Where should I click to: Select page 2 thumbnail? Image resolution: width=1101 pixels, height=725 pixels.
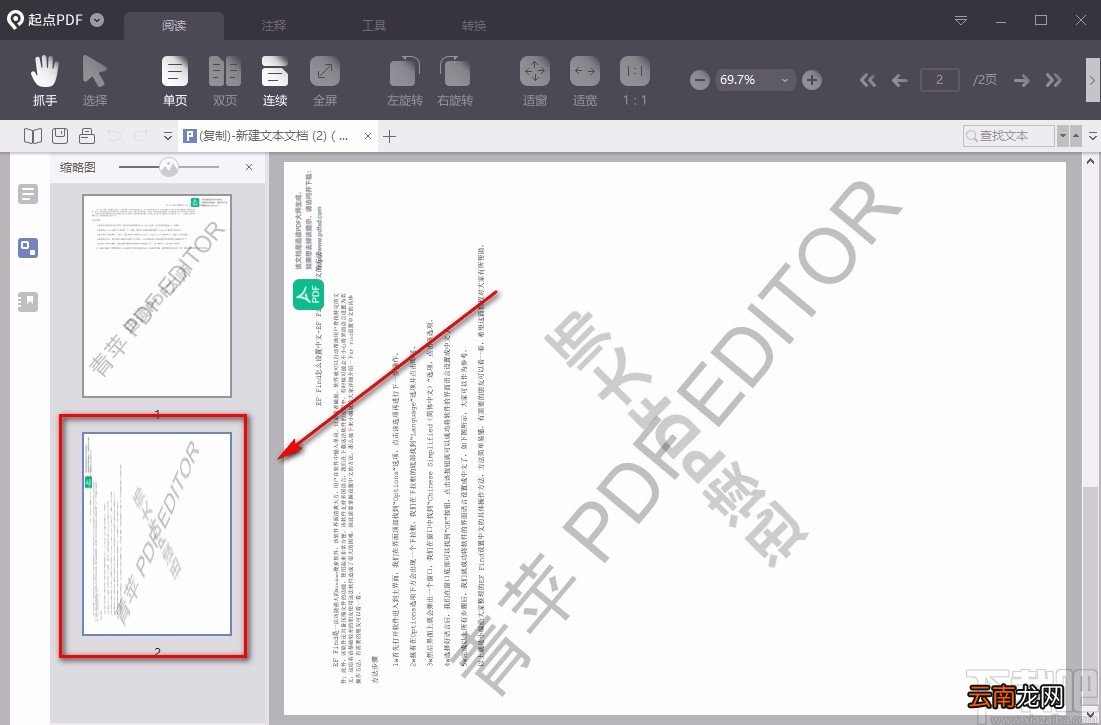click(x=157, y=534)
